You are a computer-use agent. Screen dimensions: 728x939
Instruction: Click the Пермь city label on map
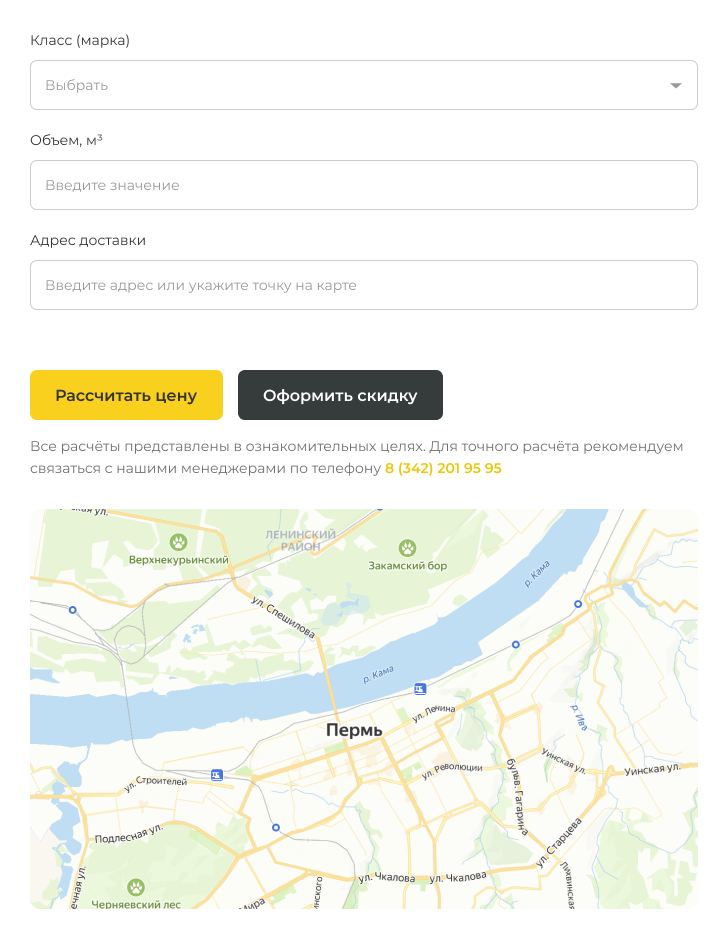354,731
